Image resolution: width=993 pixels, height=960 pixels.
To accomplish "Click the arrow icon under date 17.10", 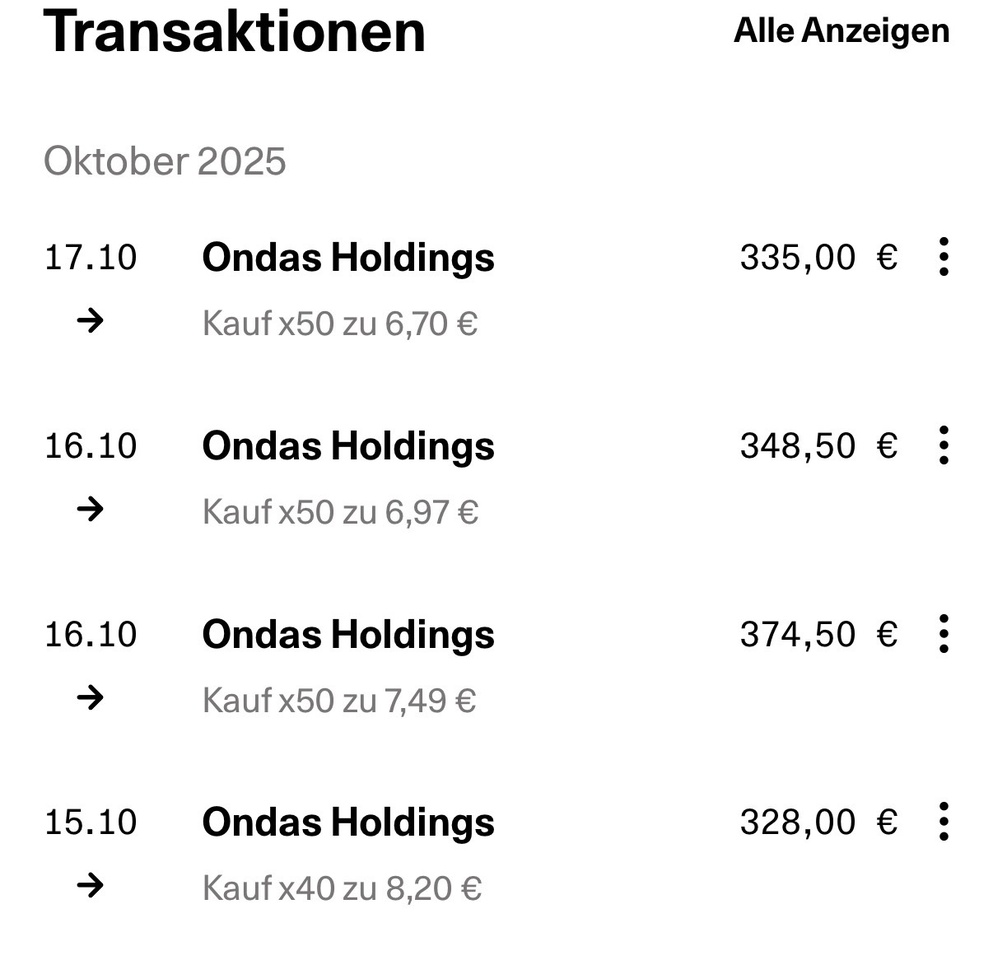I will coord(90,322).
